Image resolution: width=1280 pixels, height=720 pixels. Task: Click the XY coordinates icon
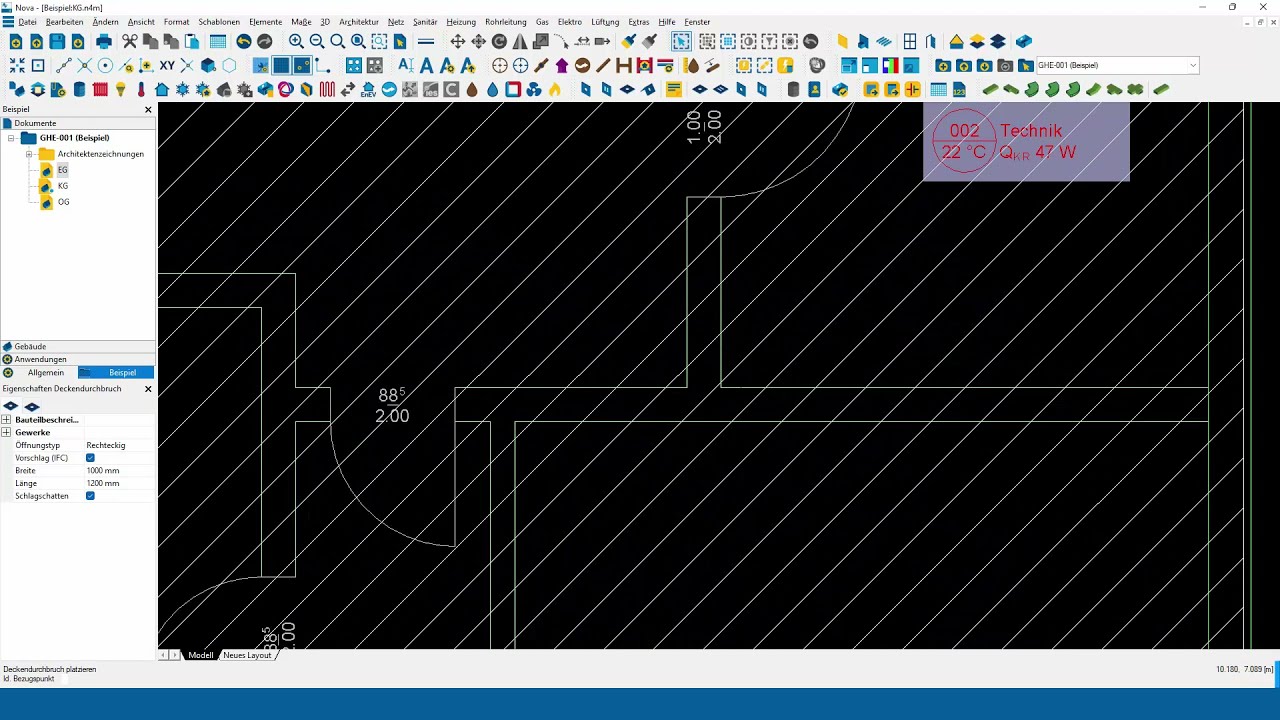point(167,65)
